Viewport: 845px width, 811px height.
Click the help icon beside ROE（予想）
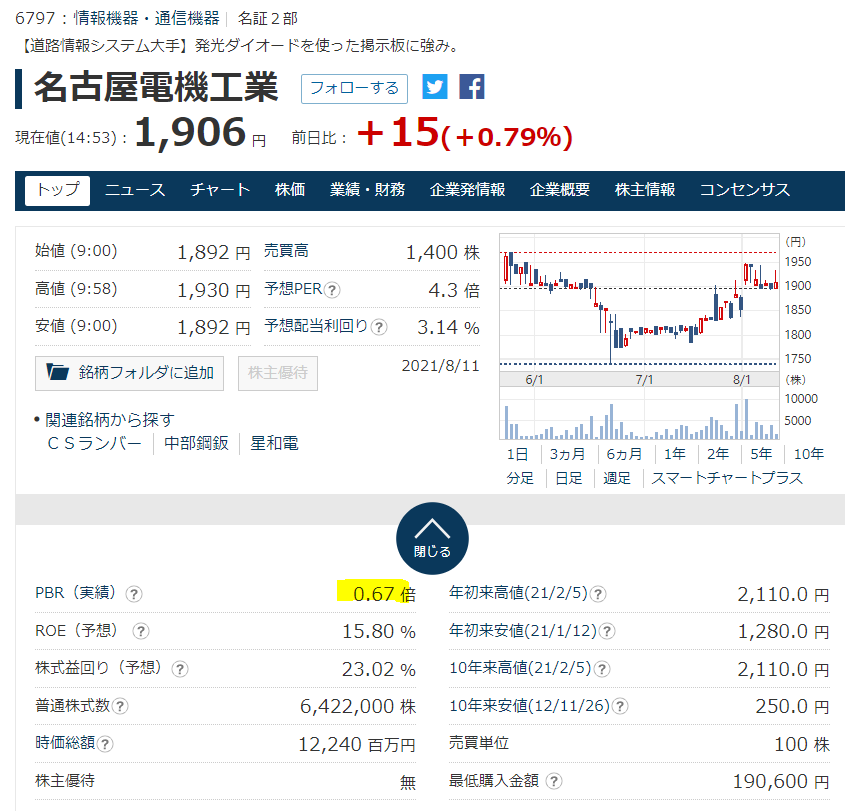pos(141,631)
